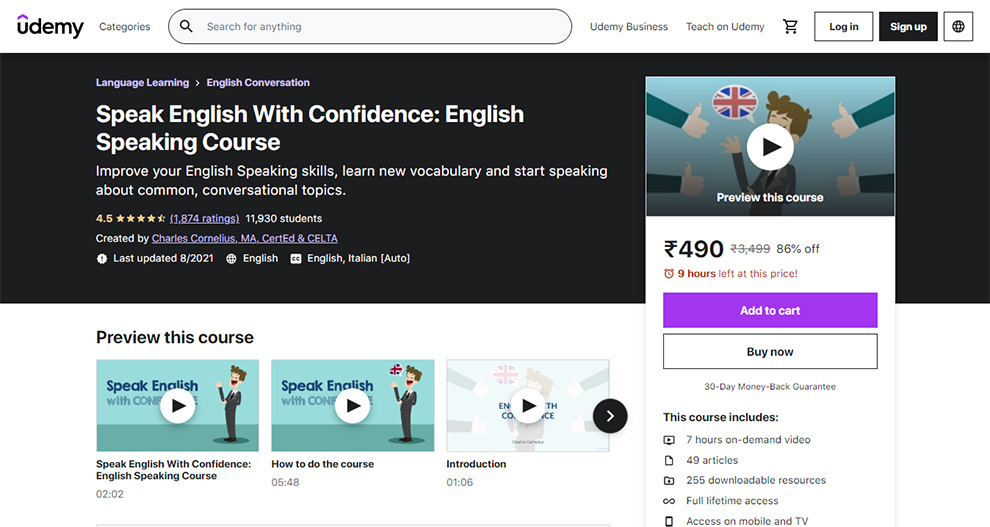Click the downloadable resources folder icon
Screen dimensions: 990x527
[669, 480]
